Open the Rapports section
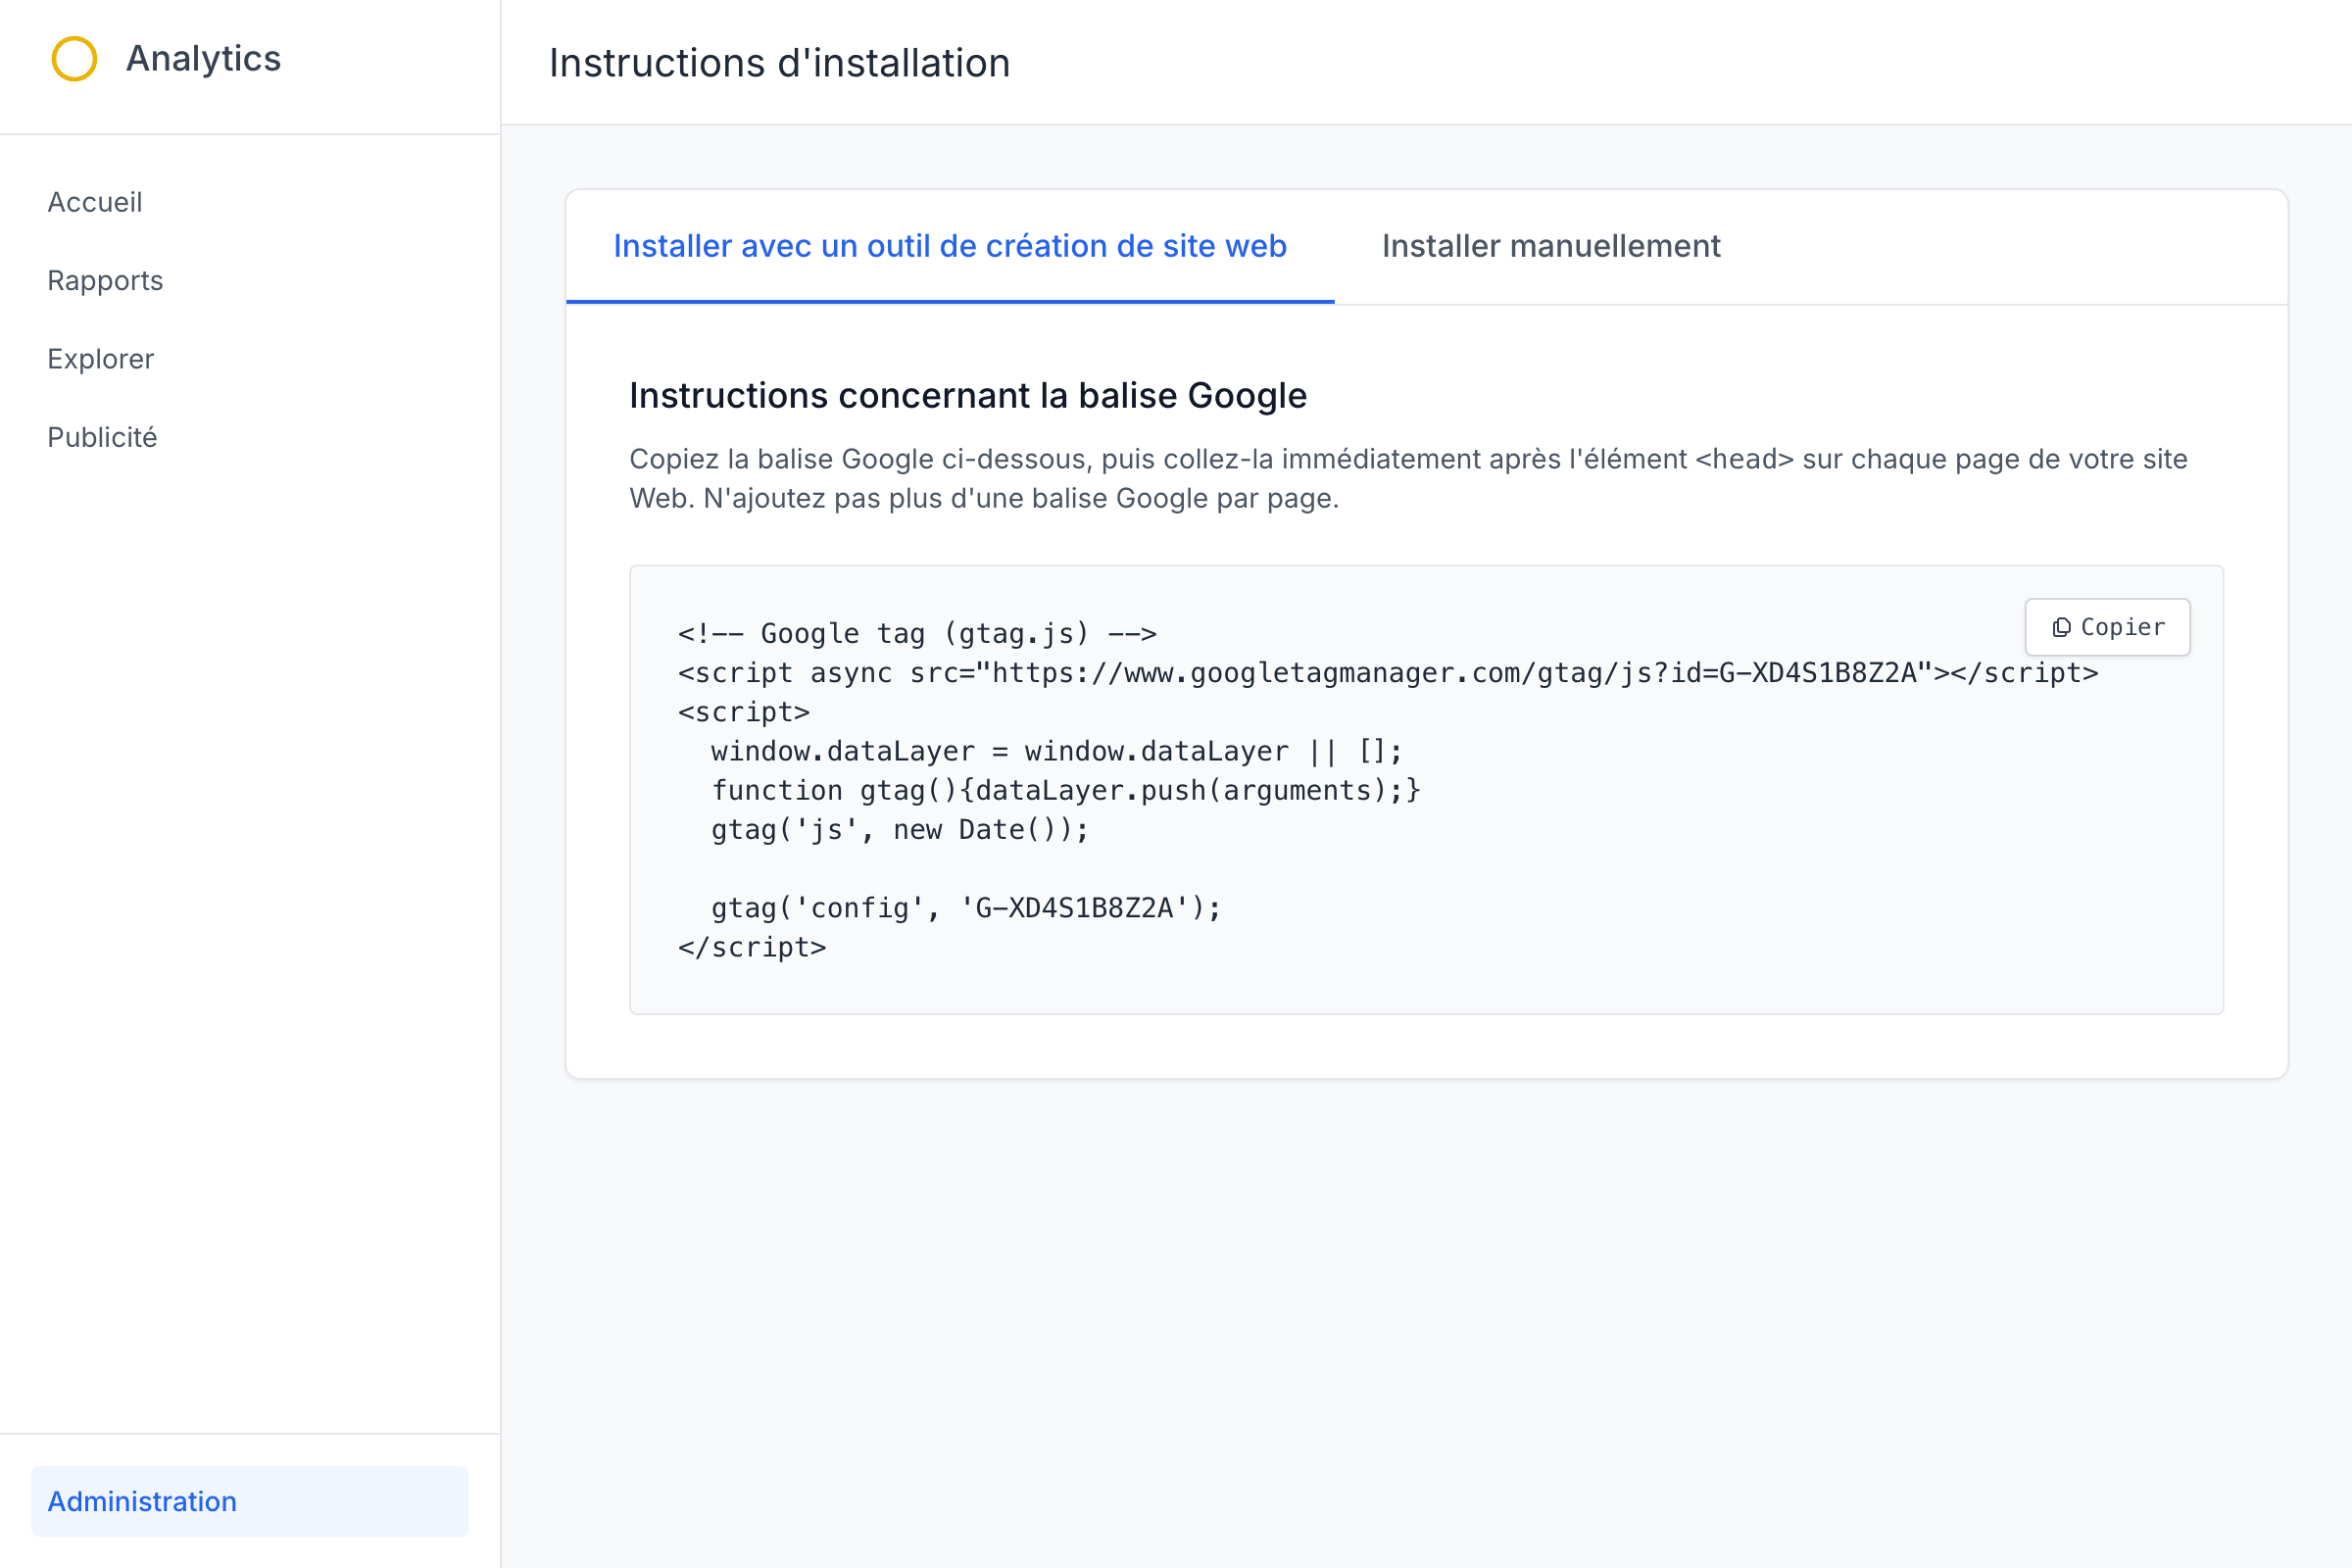The image size is (2352, 1568). coord(104,280)
